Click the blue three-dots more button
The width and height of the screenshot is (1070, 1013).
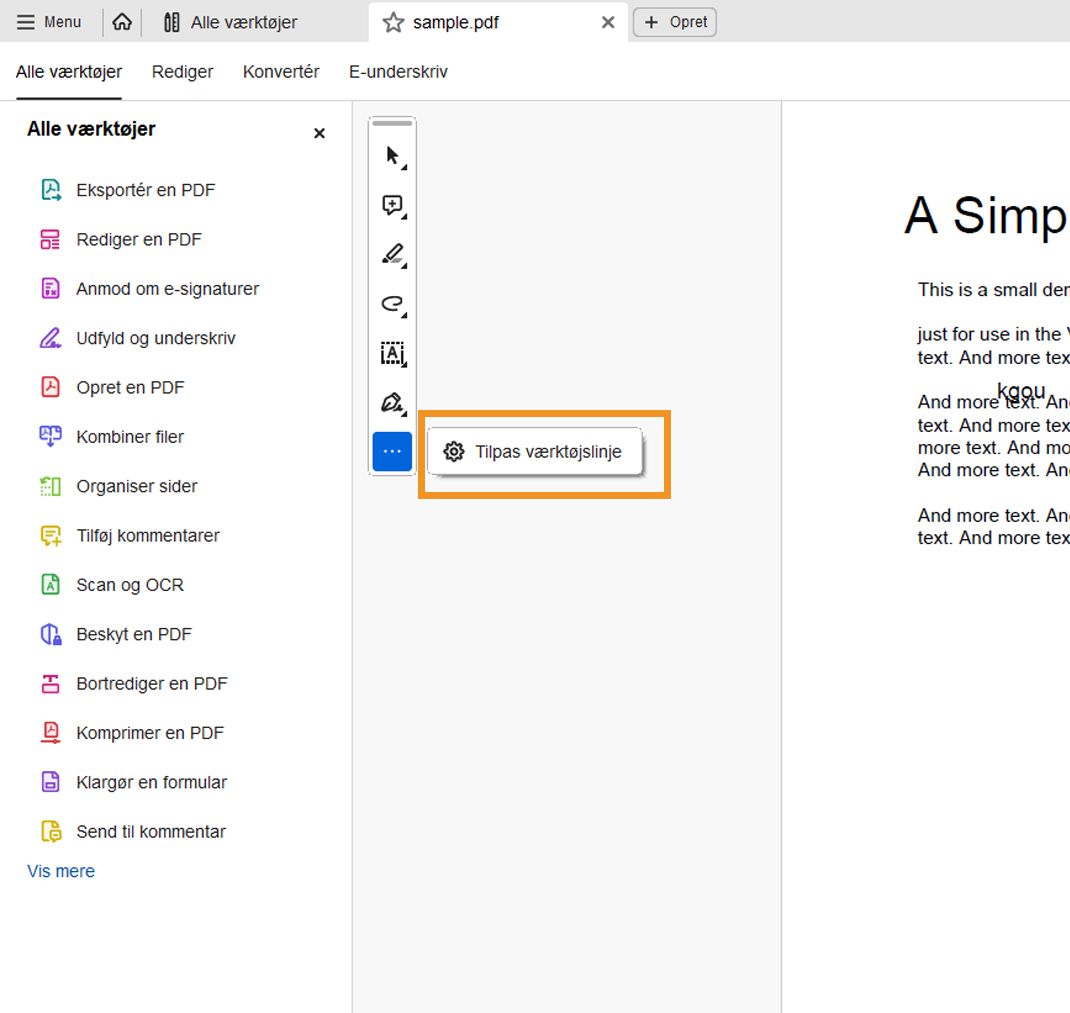coord(392,451)
